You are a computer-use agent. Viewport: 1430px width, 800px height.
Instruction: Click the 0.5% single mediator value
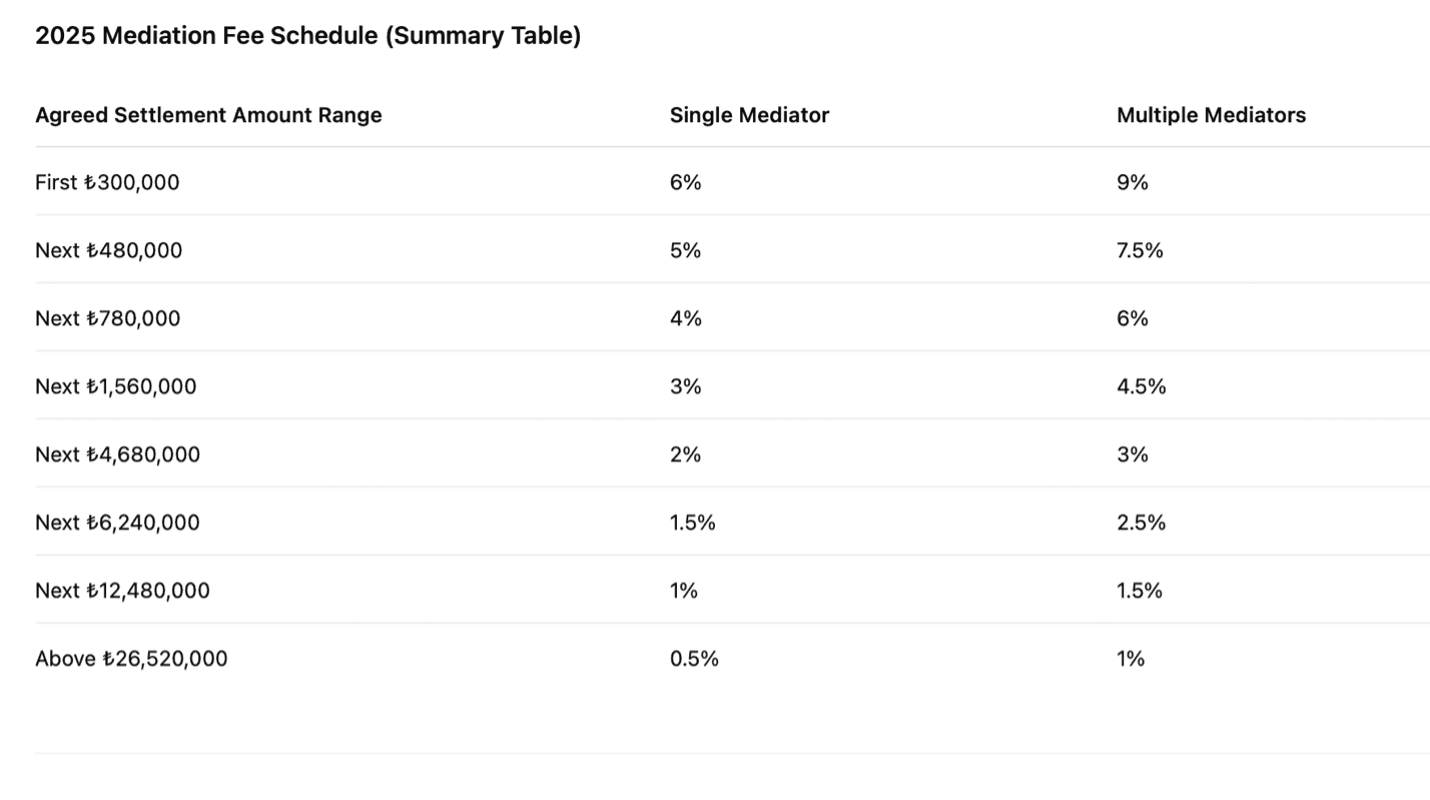[x=694, y=658]
